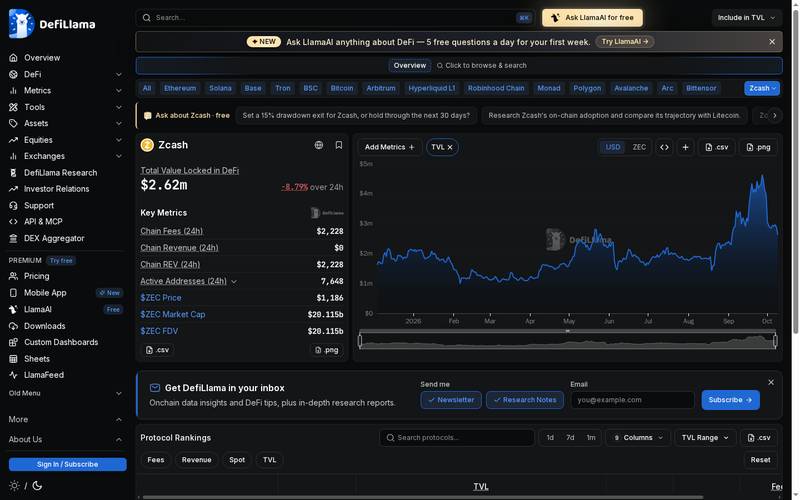Download key metrics .csv file
Screen dimensions: 800x500
coord(157,350)
